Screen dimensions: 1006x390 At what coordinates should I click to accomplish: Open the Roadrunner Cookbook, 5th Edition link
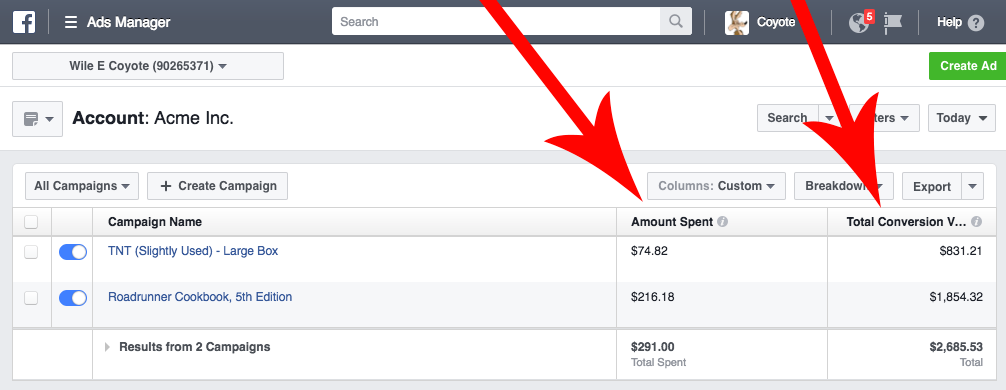click(200, 297)
